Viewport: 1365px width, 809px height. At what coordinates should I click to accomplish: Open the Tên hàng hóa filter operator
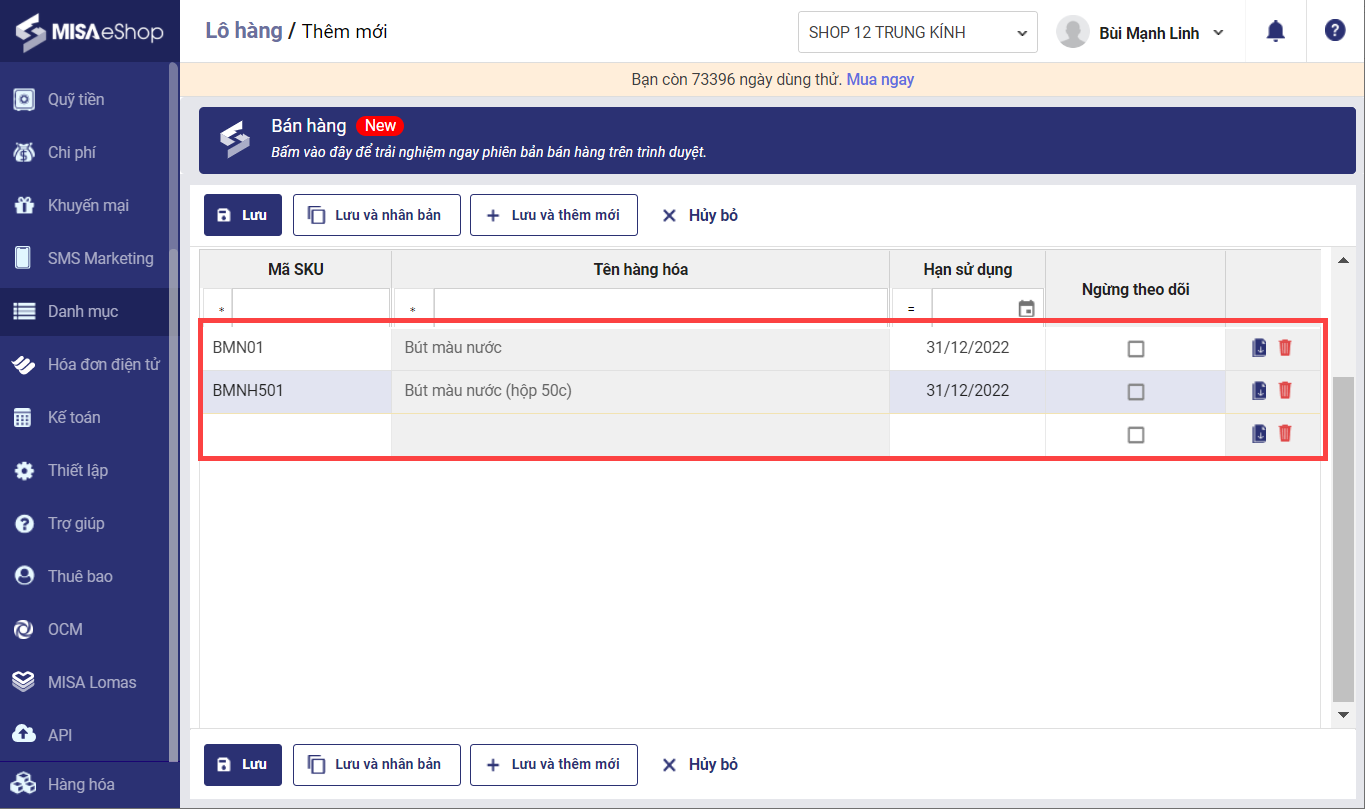[x=413, y=309]
